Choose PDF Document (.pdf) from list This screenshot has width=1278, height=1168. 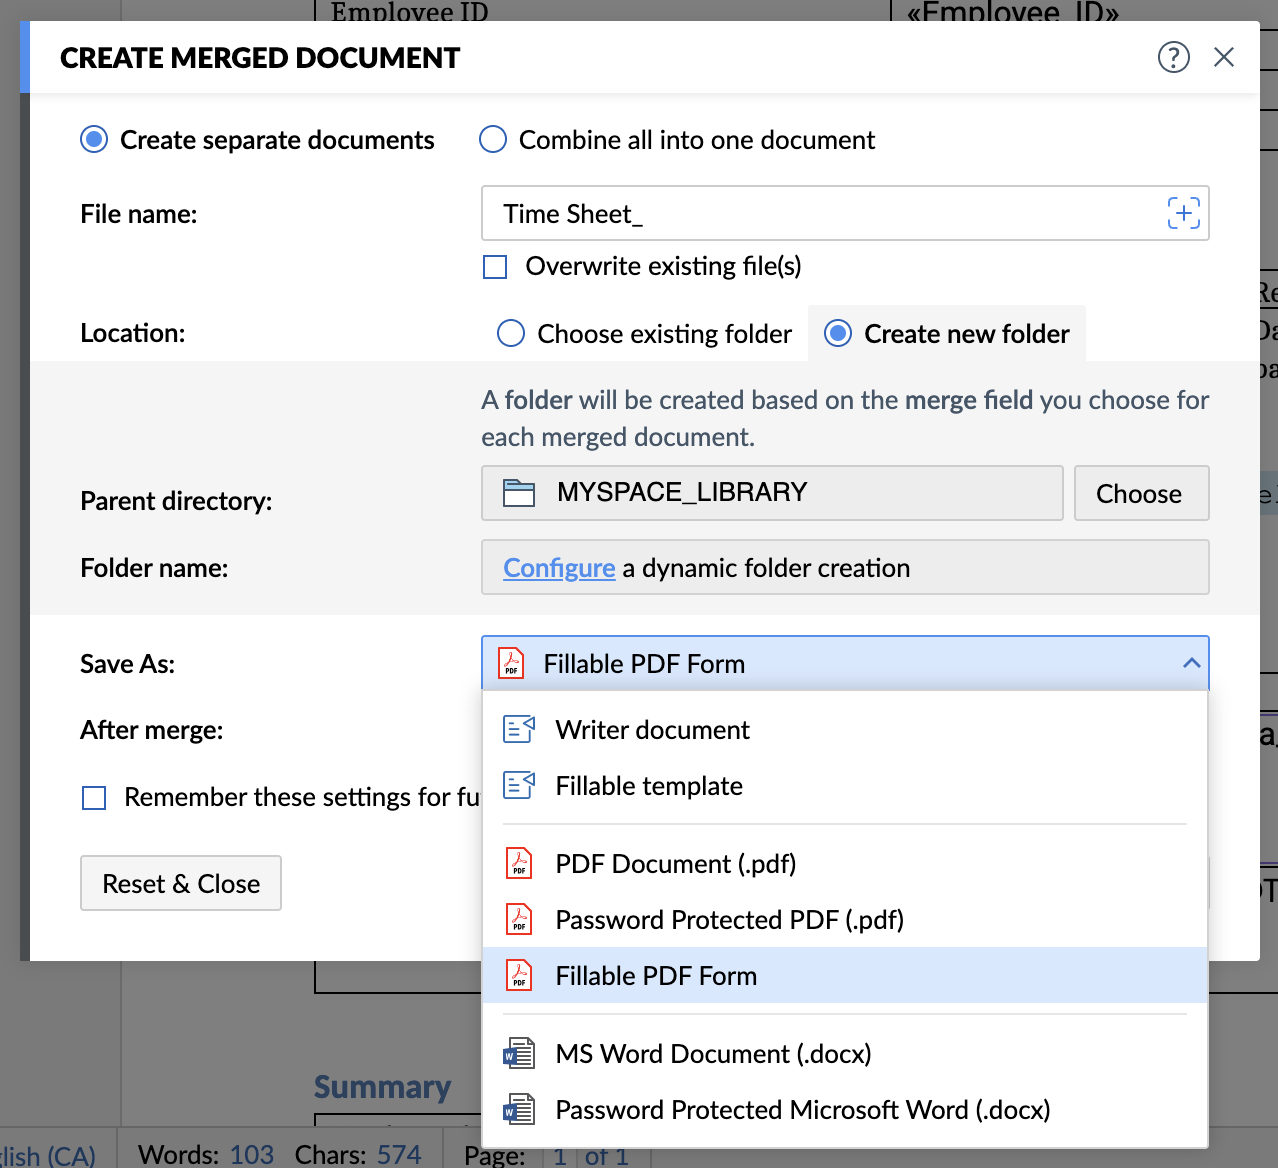tap(675, 864)
